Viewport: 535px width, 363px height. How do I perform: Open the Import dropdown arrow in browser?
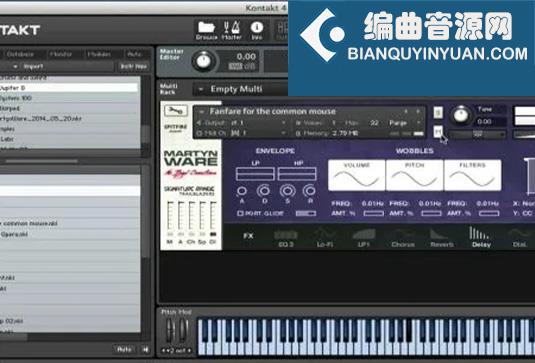point(15,67)
